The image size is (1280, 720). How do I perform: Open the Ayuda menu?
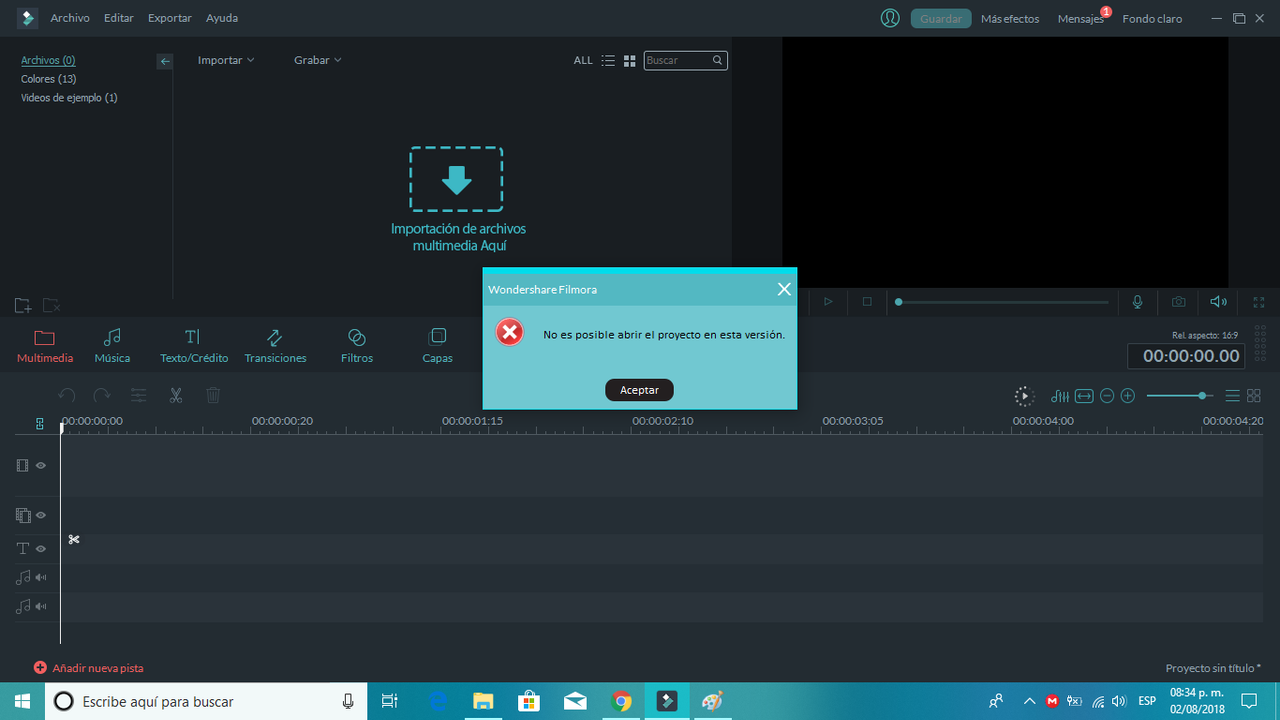click(222, 18)
